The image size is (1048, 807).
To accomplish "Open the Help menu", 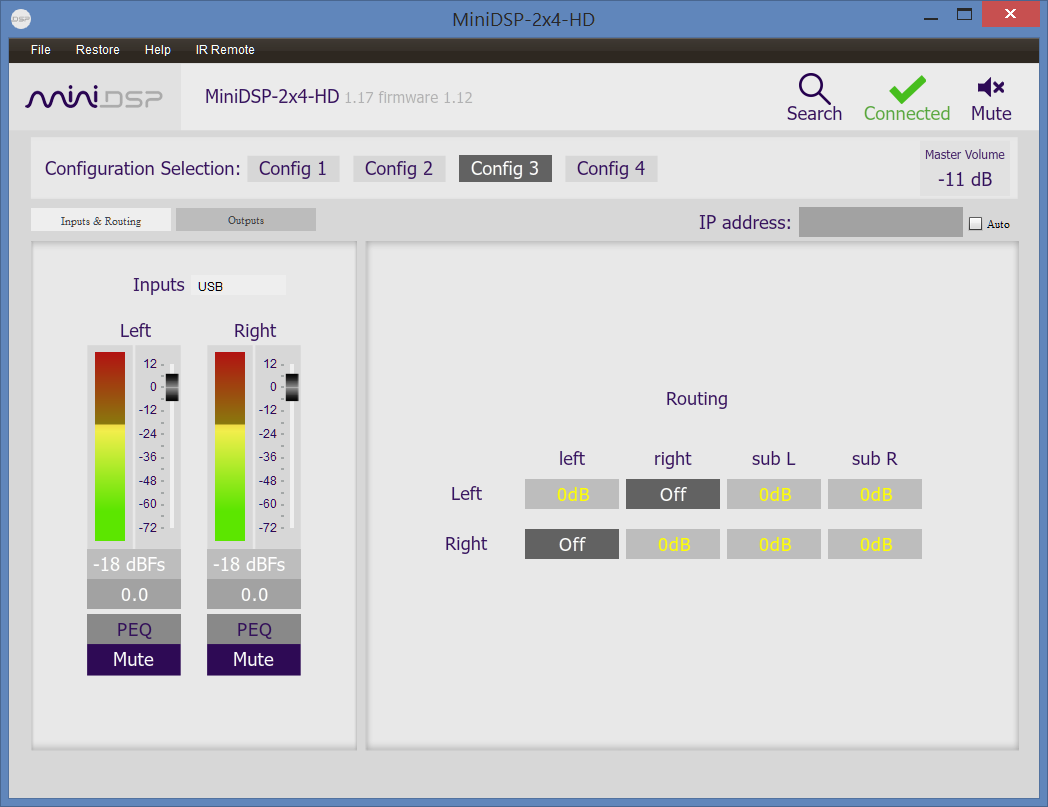I will [158, 49].
